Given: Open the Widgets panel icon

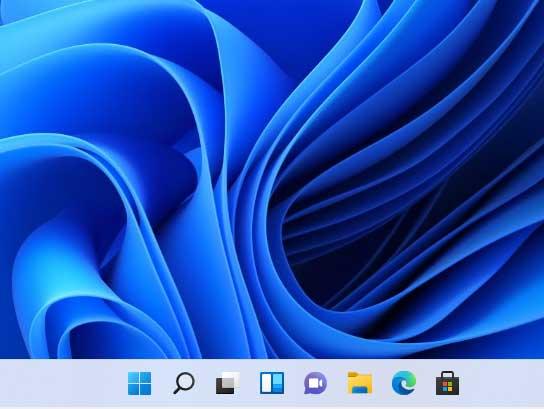Looking at the screenshot, I should click(x=272, y=383).
